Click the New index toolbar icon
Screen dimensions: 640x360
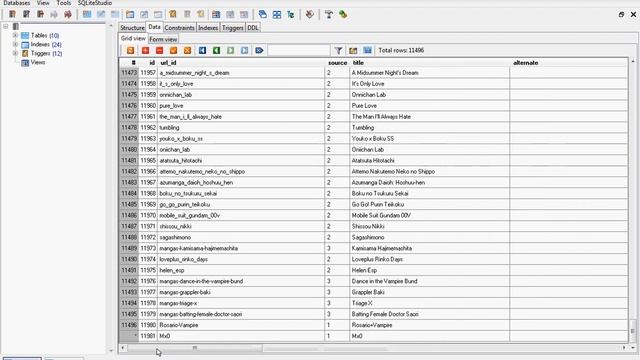(x=130, y=15)
